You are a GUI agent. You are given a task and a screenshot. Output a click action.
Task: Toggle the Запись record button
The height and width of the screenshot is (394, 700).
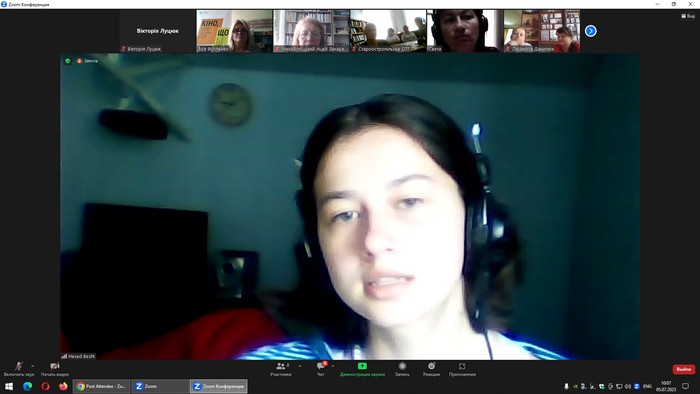(x=402, y=369)
